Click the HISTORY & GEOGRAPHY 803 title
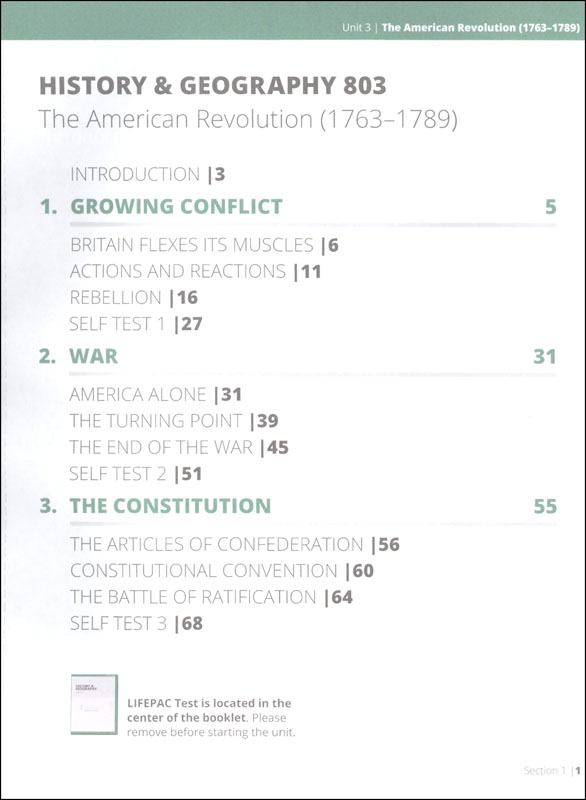Viewport: 586px width, 800px height. click(x=213, y=85)
